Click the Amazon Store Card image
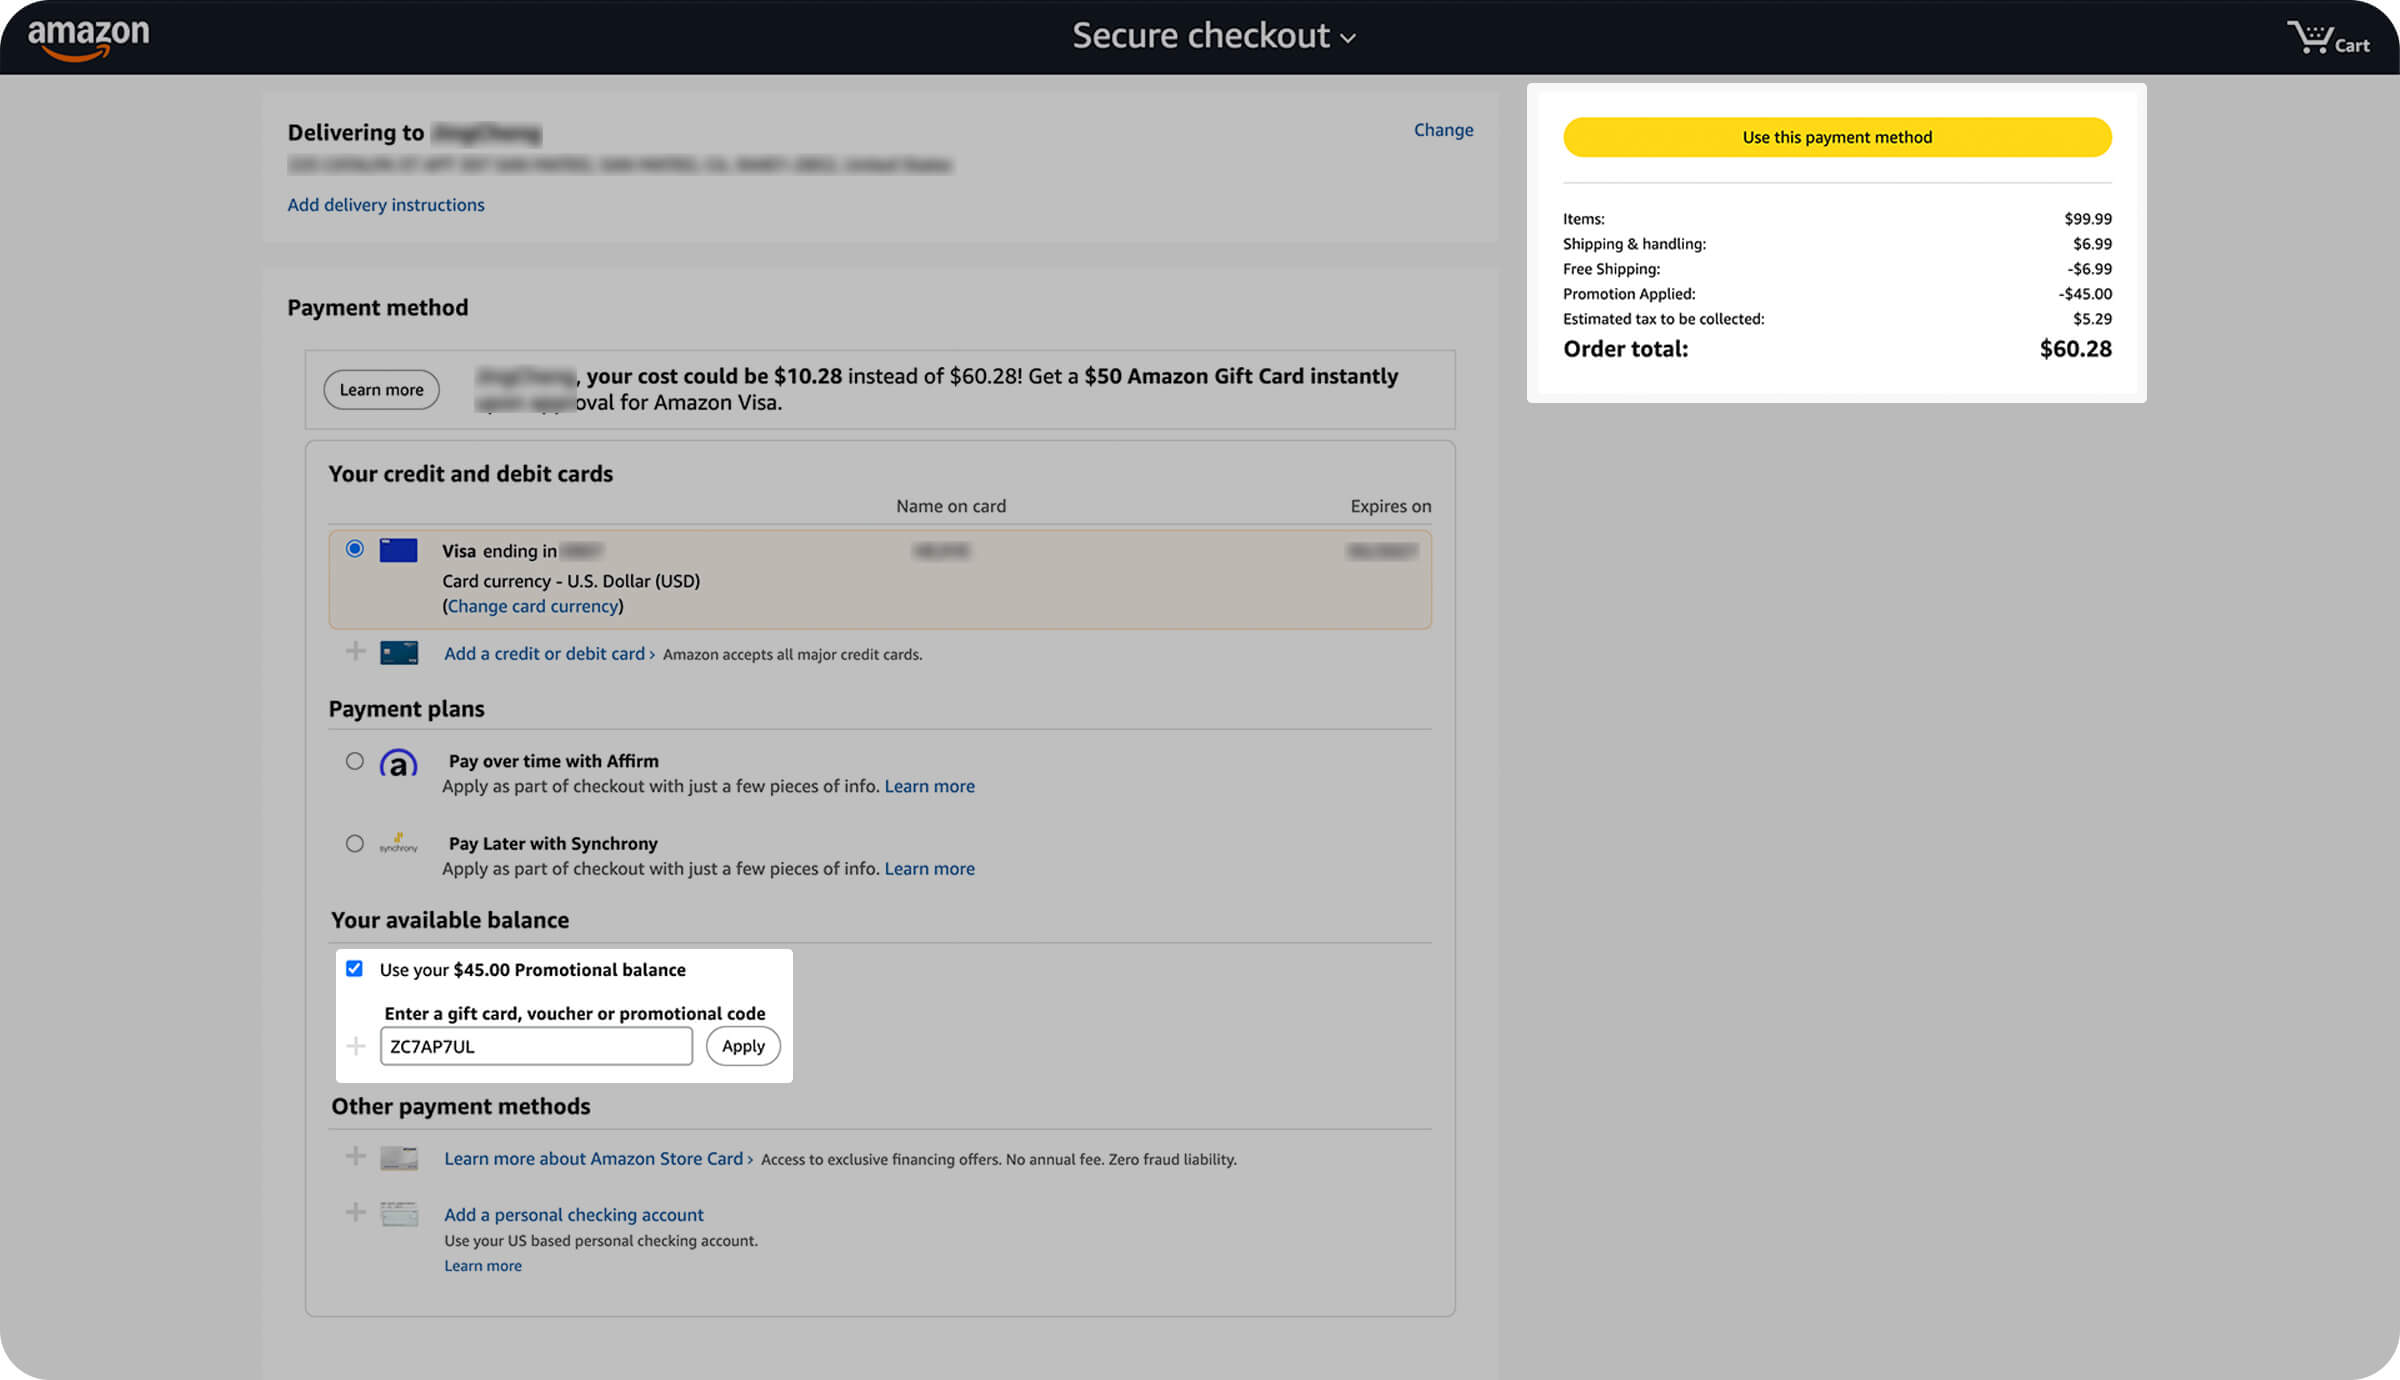 point(399,1158)
